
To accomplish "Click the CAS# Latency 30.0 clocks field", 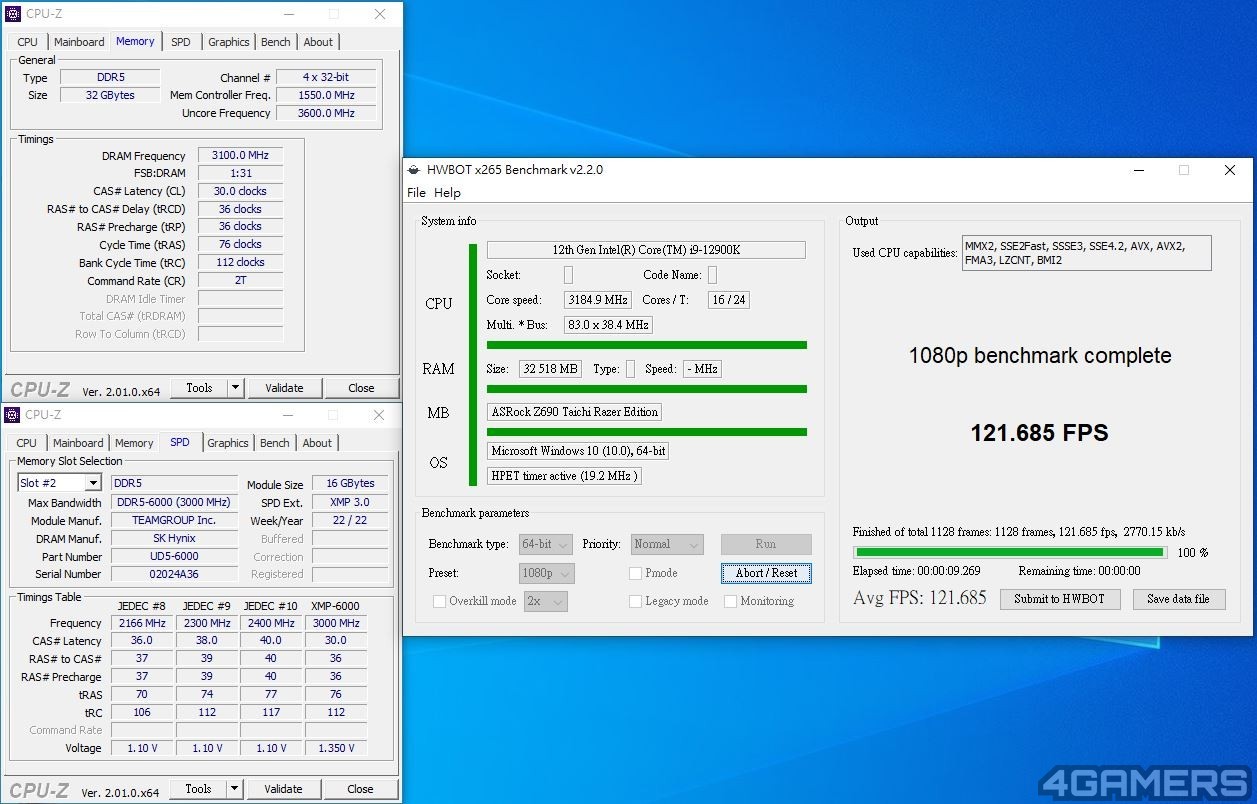I will pos(240,191).
